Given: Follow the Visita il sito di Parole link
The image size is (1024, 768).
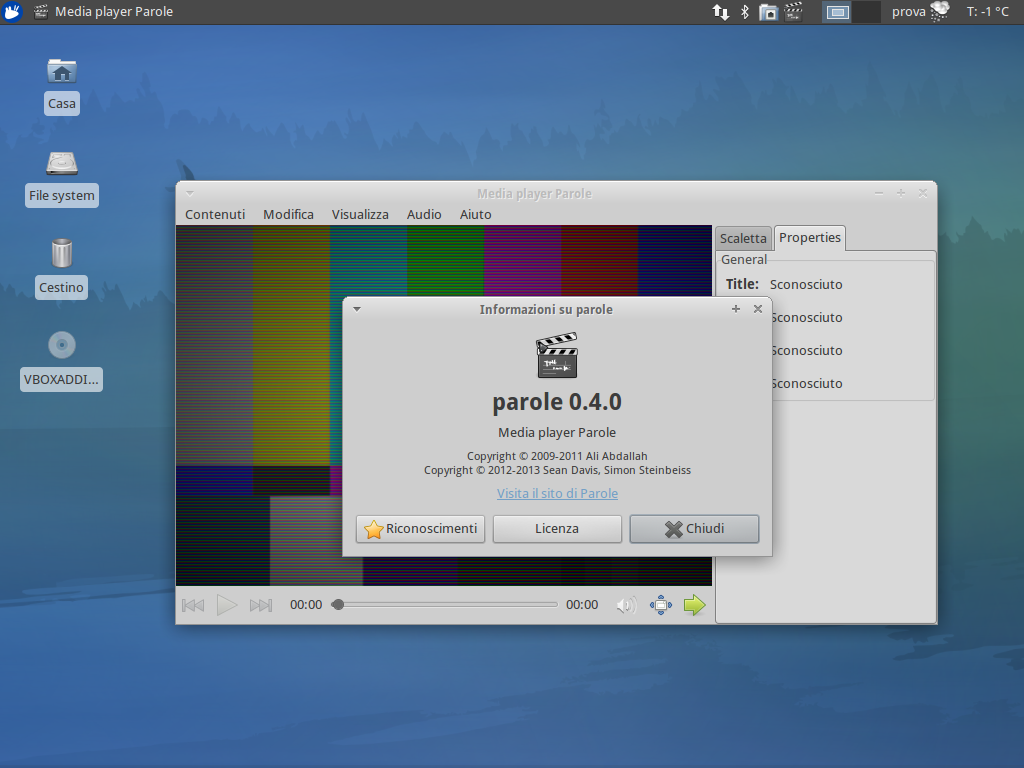Looking at the screenshot, I should click(x=557, y=493).
